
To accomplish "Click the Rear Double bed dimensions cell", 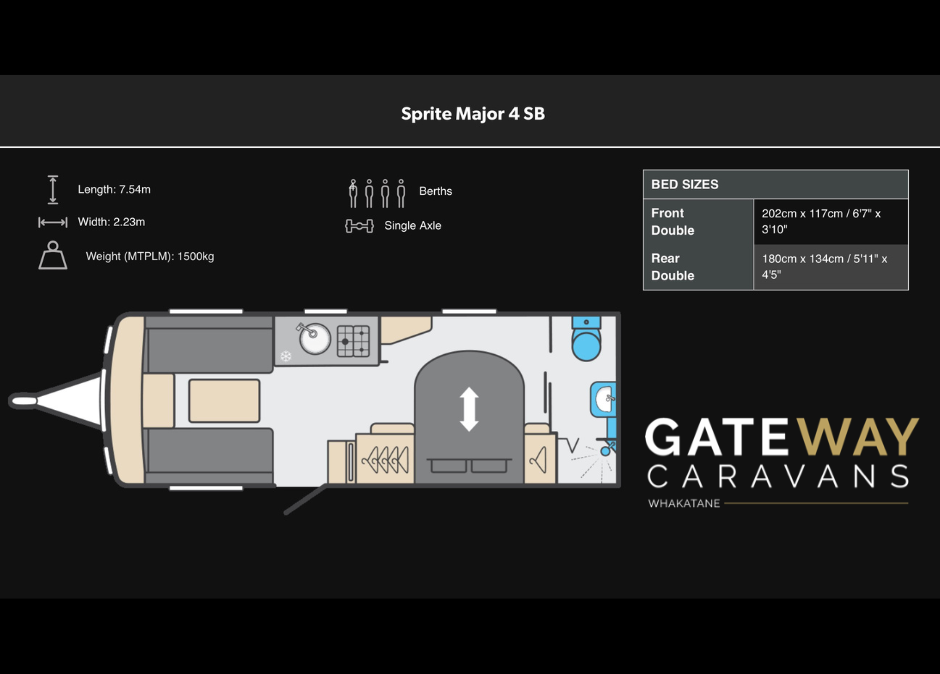I will pyautogui.click(x=830, y=267).
